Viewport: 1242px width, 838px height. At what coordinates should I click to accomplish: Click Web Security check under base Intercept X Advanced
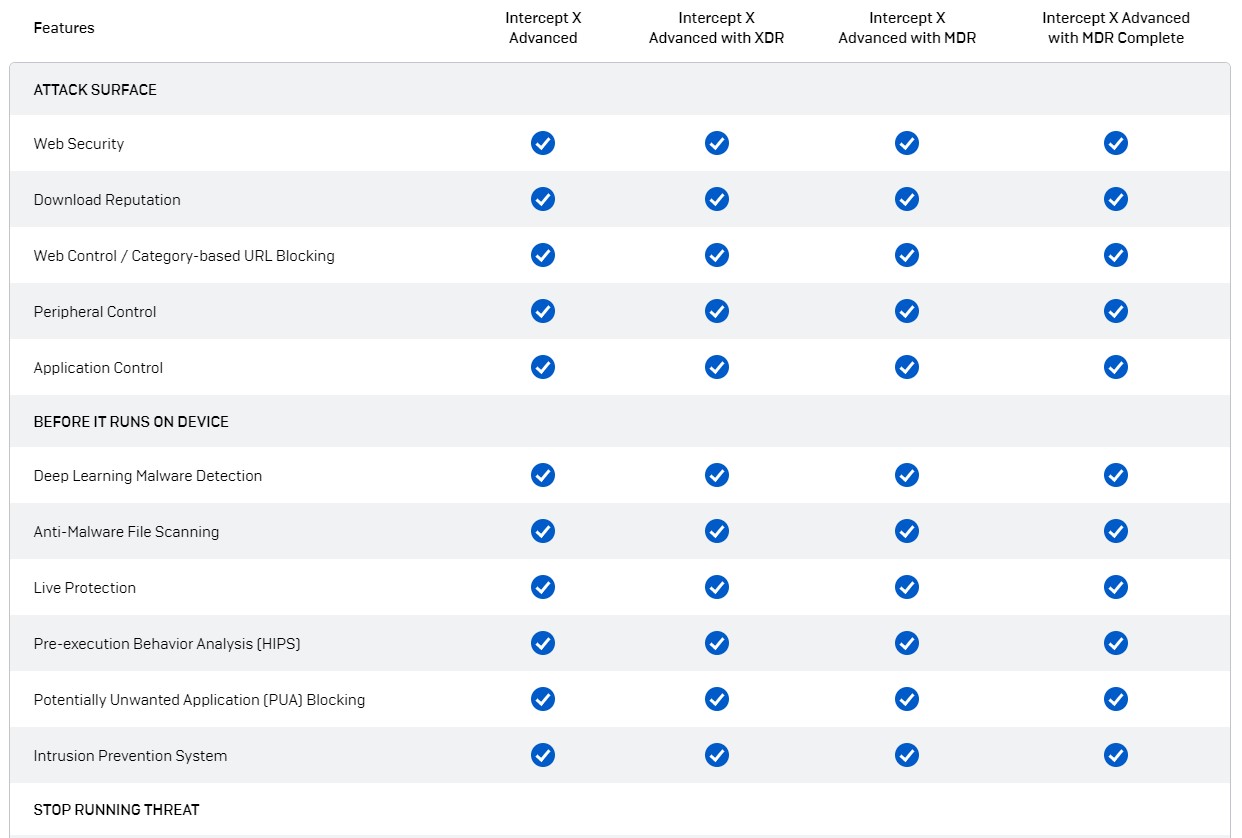click(x=543, y=143)
